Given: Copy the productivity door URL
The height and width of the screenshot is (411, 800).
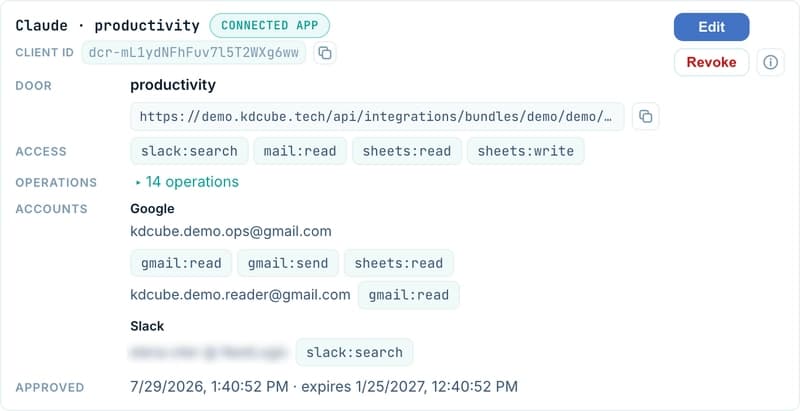Looking at the screenshot, I should 645,116.
